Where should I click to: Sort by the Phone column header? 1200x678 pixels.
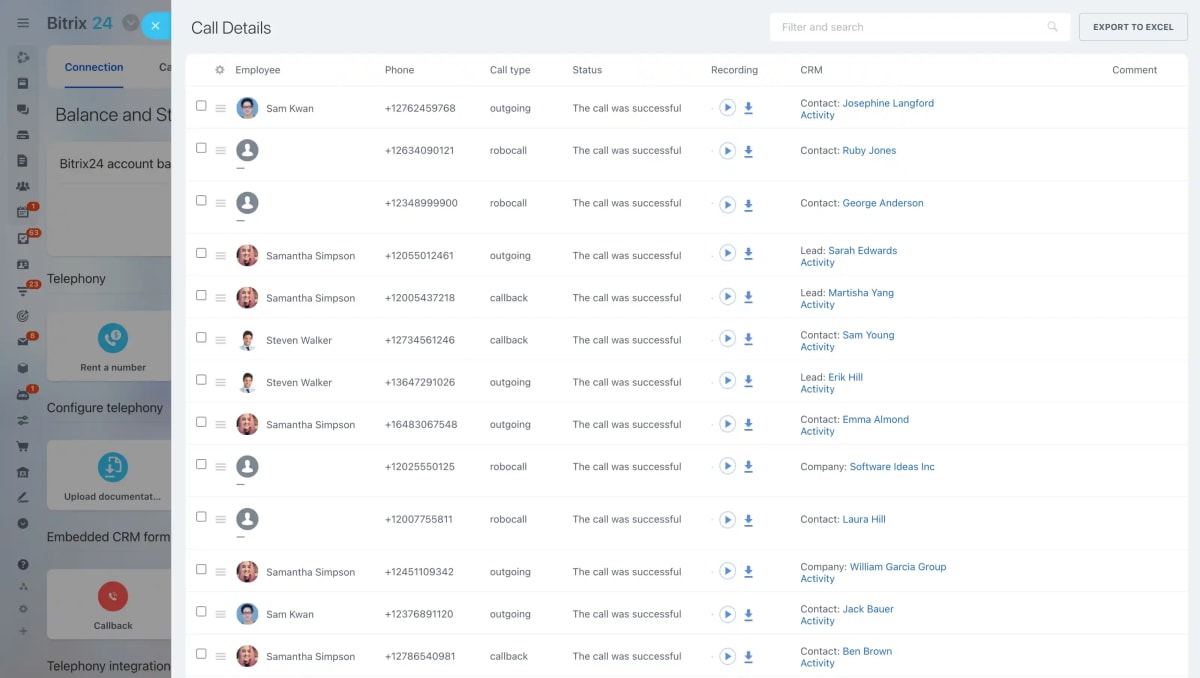click(x=399, y=70)
